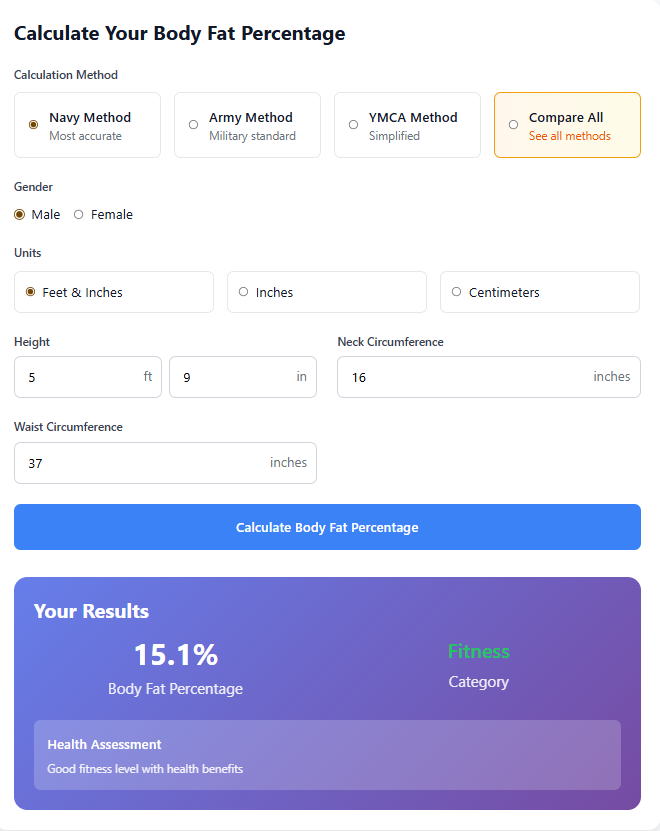Select the Inches unit option
This screenshot has height=831, width=660.
[326, 292]
